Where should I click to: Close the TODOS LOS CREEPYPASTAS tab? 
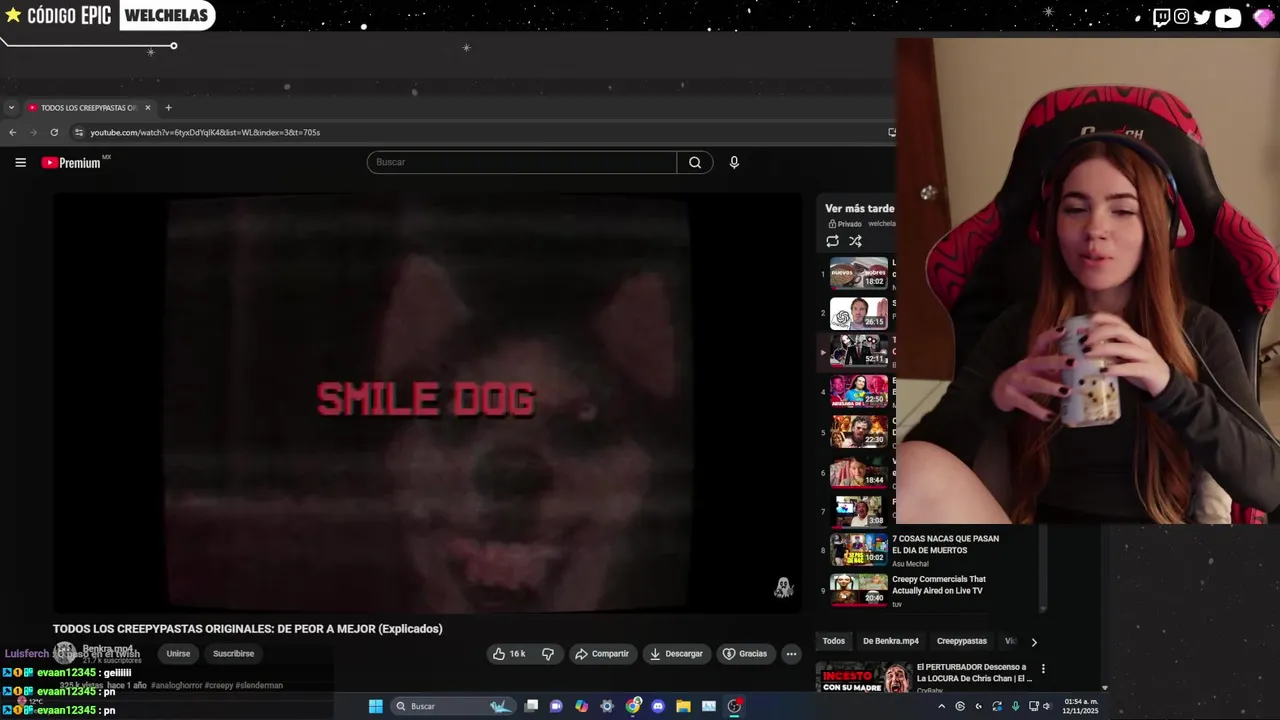pyautogui.click(x=147, y=107)
